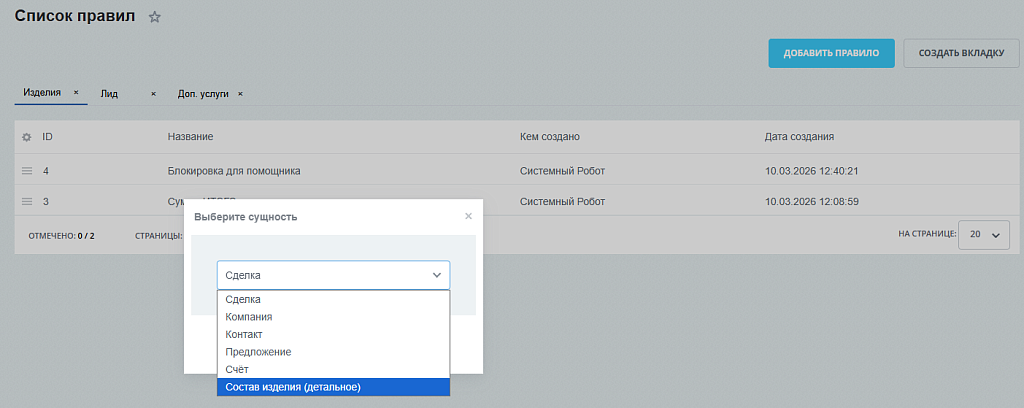1024x408 pixels.
Task: Grab the drag handle of row 4
Action: click(x=27, y=171)
